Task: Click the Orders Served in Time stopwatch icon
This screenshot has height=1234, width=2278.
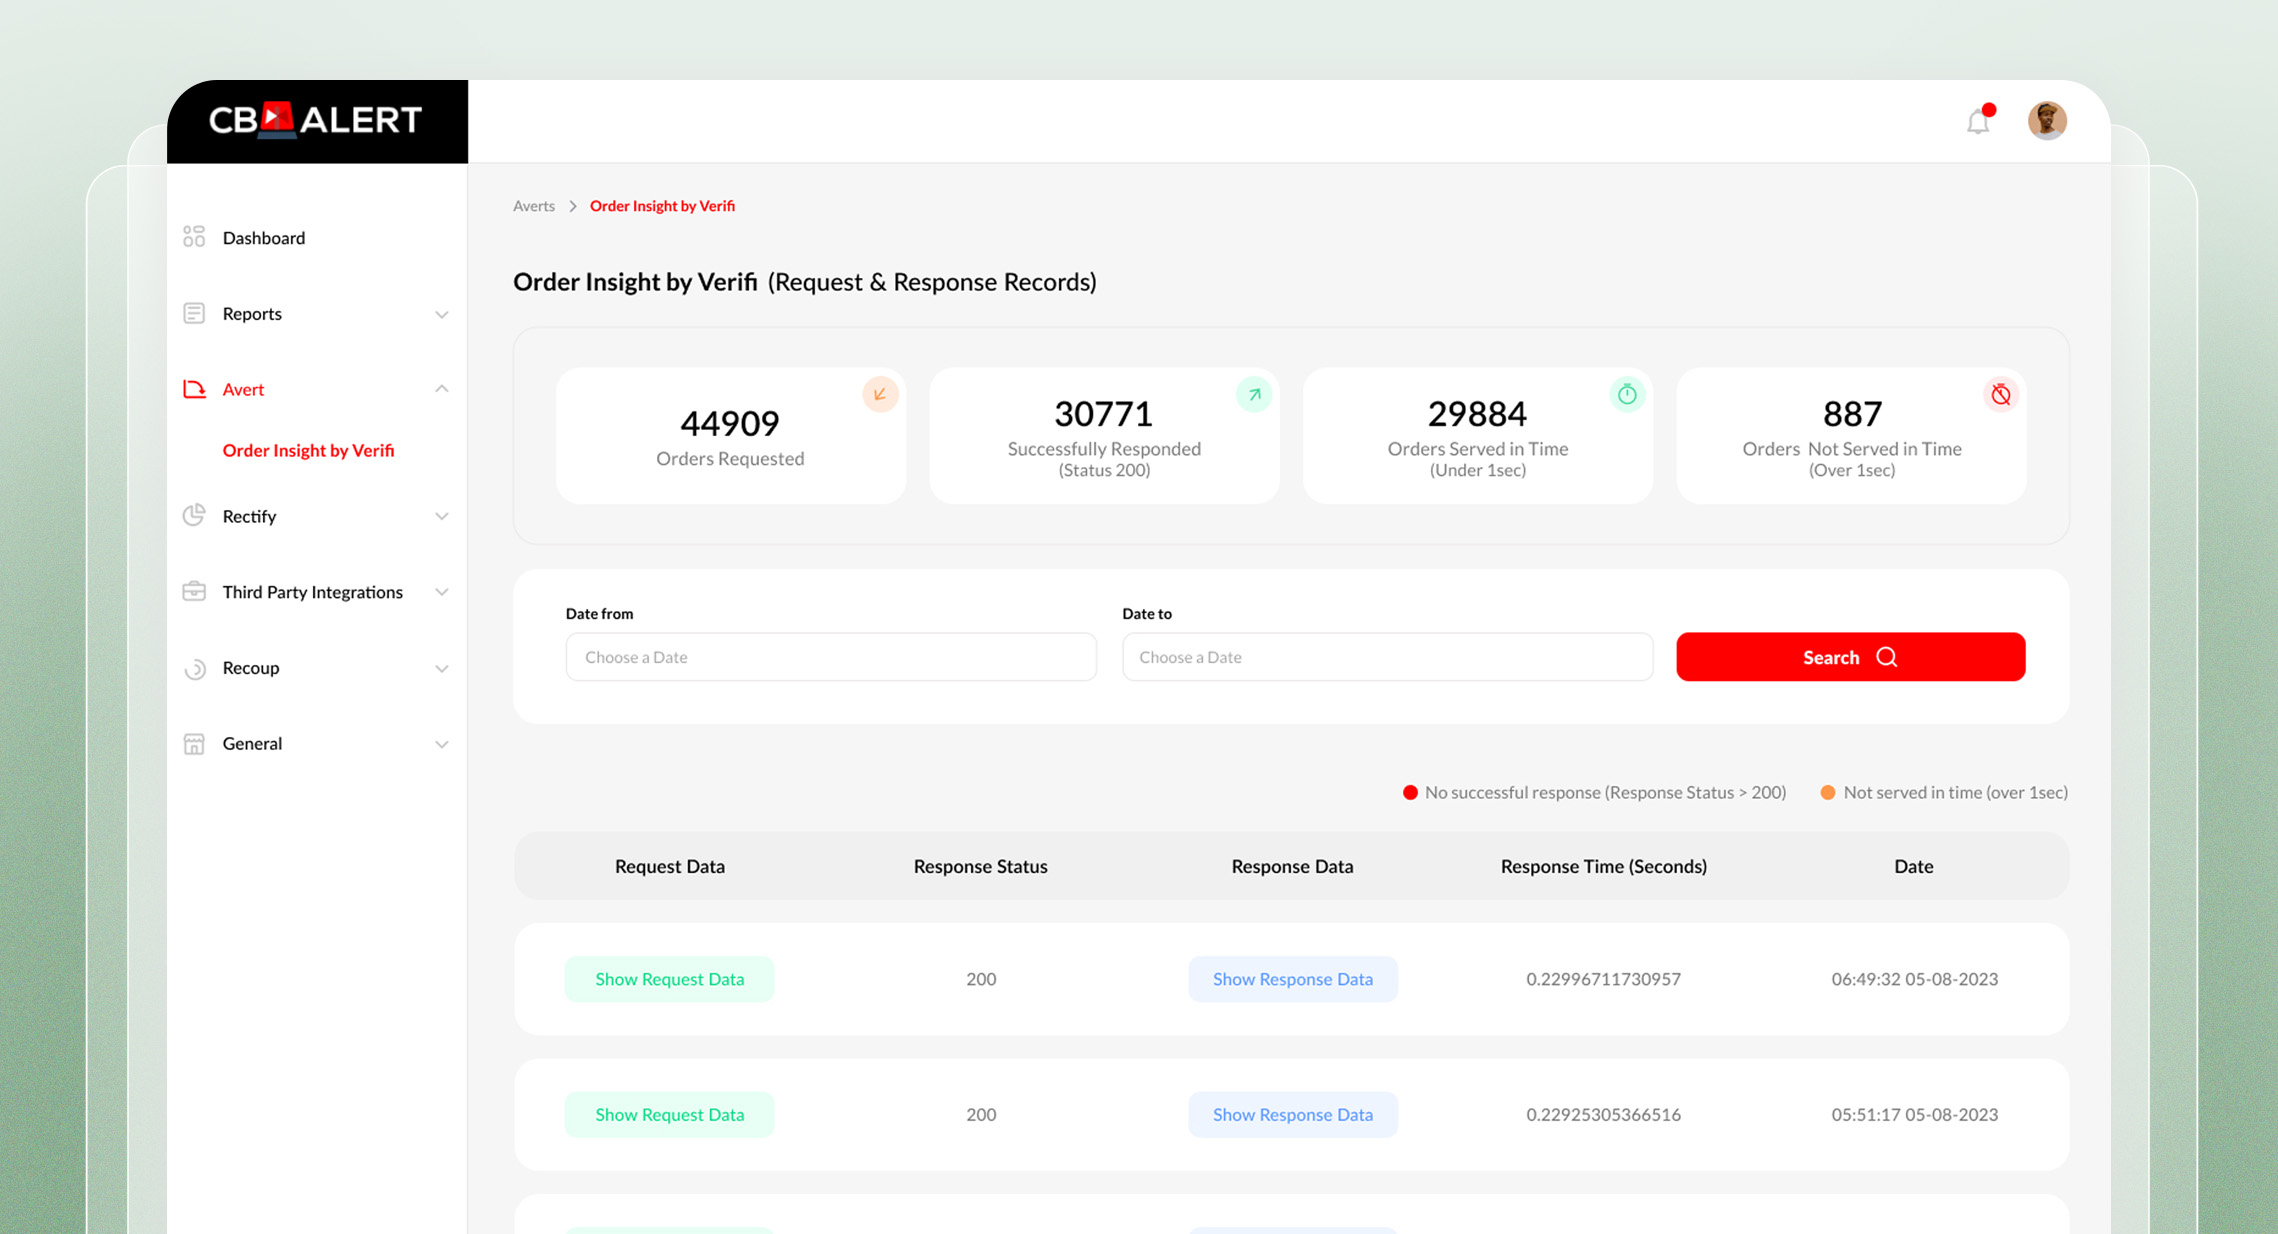Action: (1627, 394)
